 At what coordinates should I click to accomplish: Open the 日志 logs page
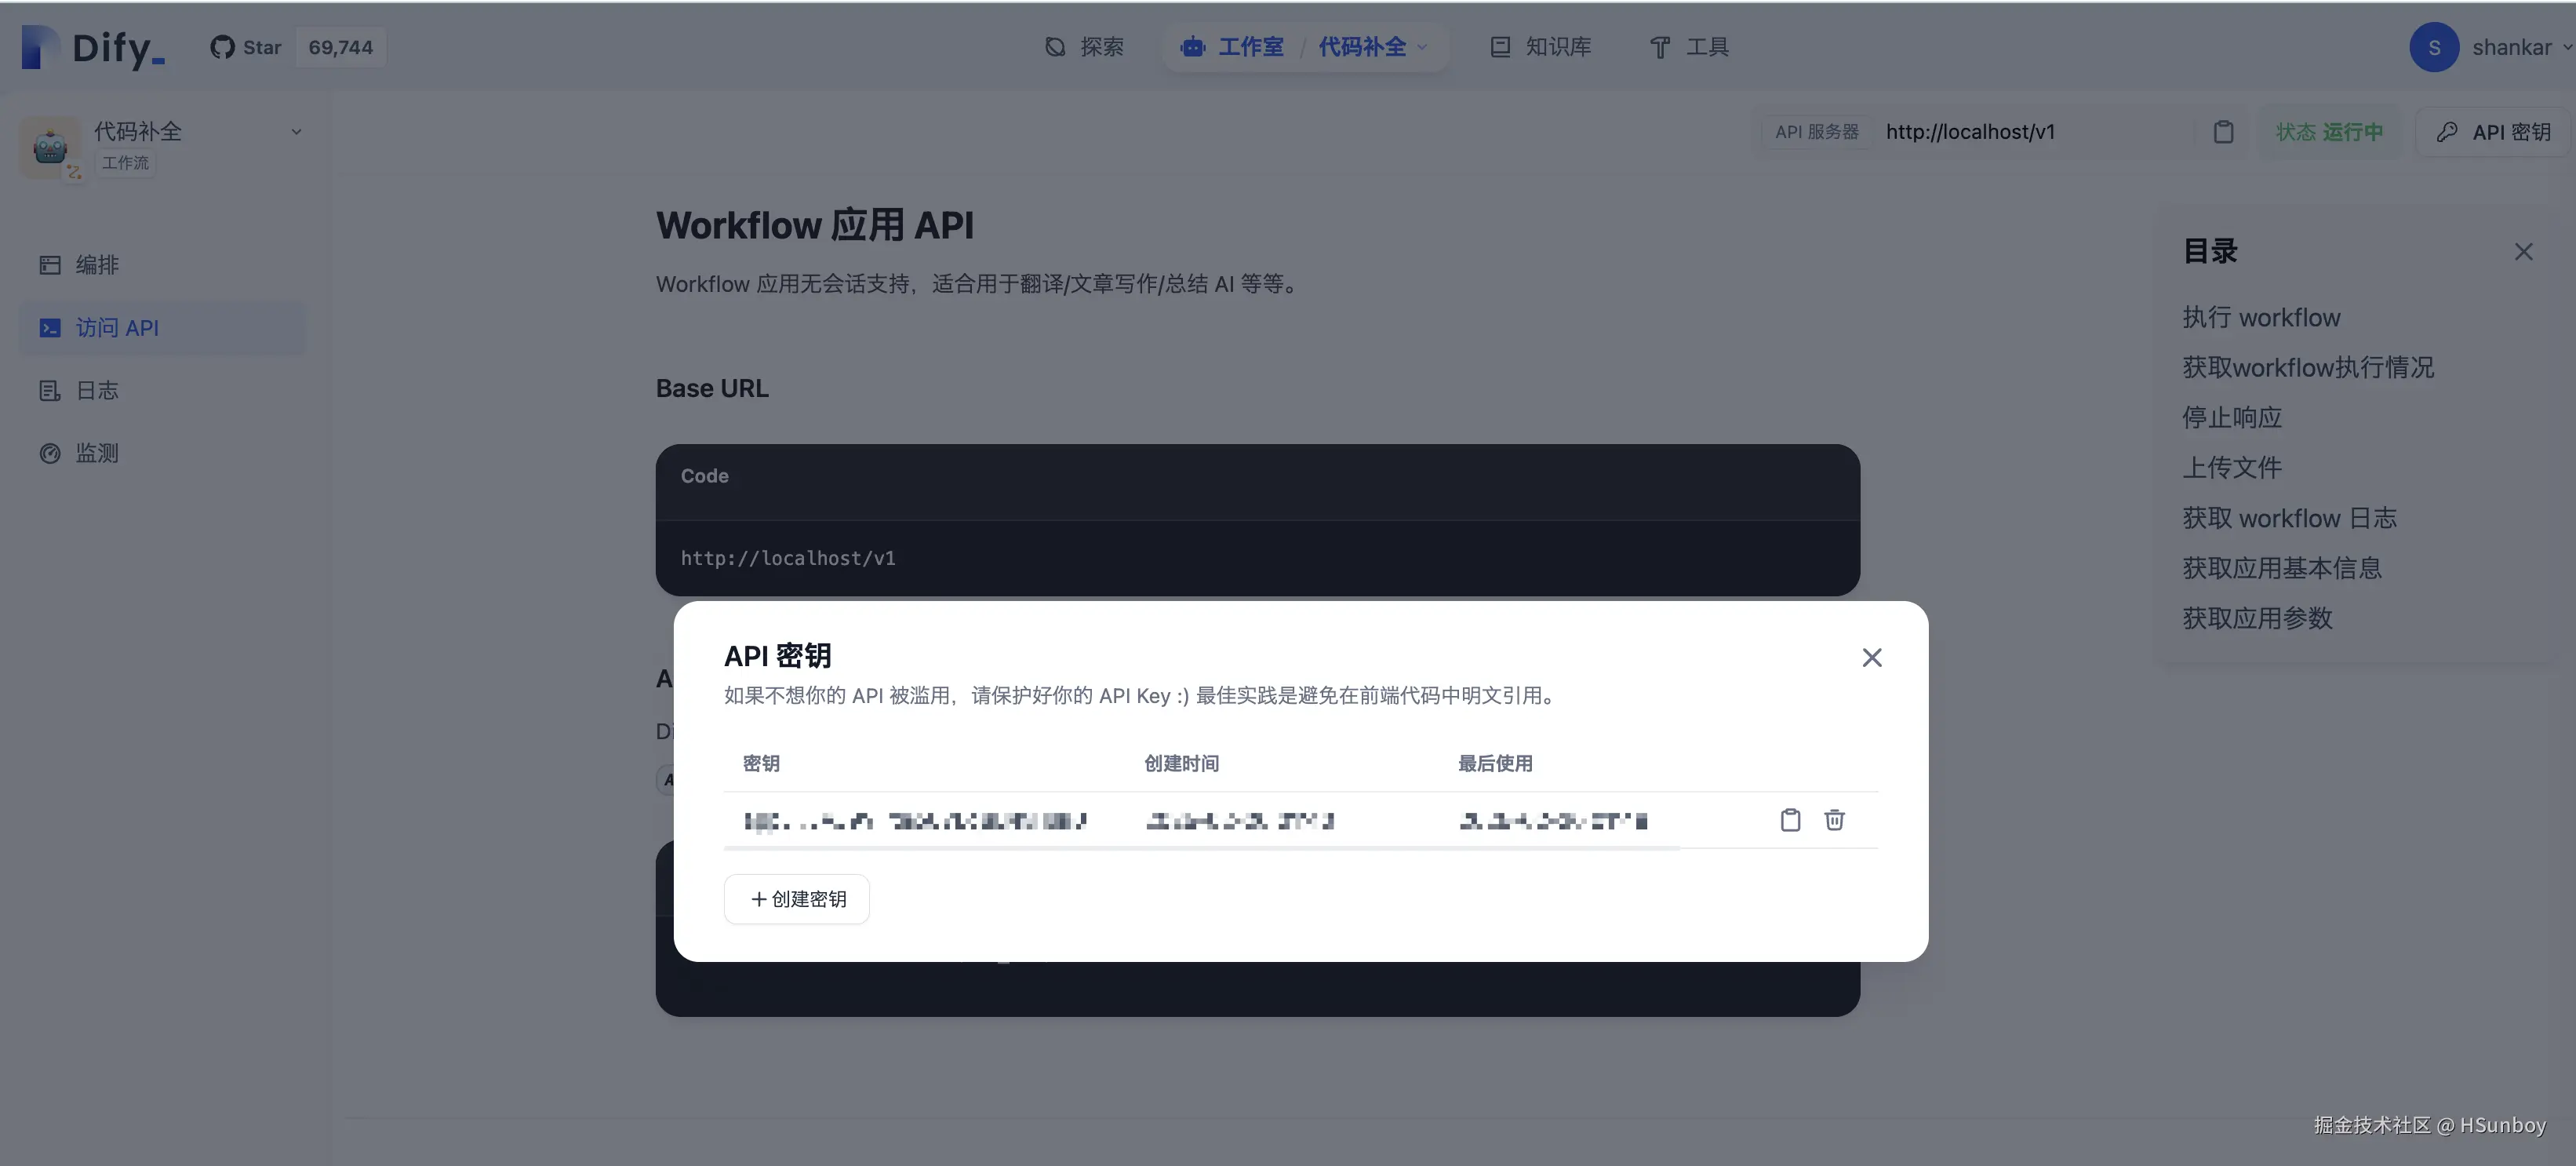pyautogui.click(x=97, y=391)
